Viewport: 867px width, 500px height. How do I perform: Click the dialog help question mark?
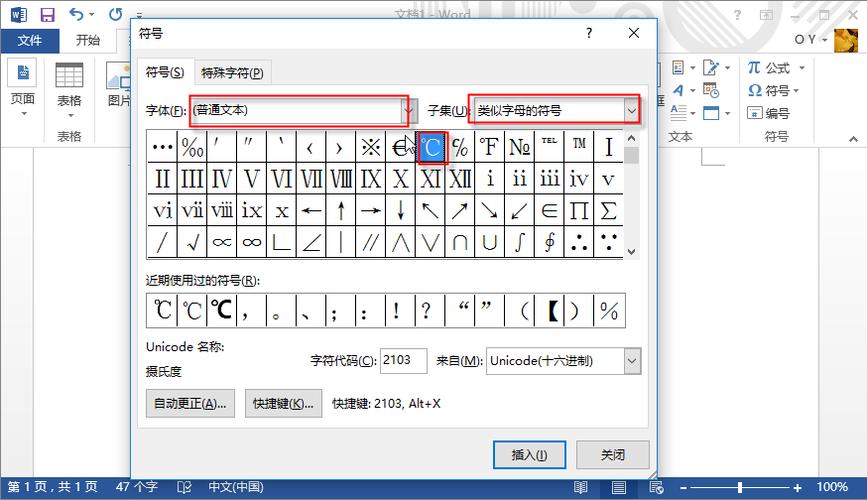[x=589, y=33]
